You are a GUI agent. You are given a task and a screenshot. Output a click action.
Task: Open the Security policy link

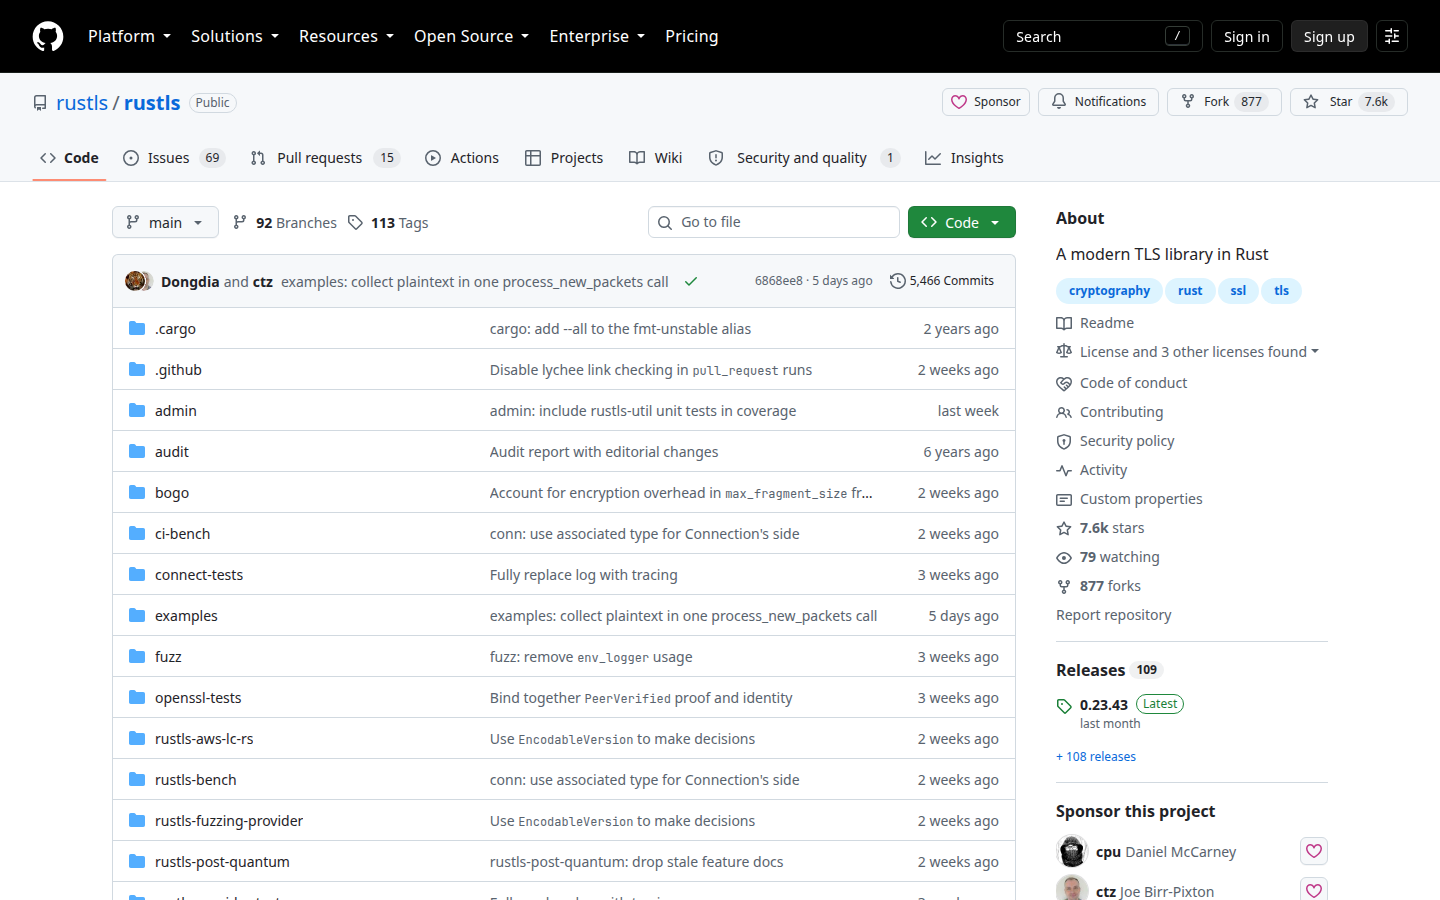click(1116, 441)
